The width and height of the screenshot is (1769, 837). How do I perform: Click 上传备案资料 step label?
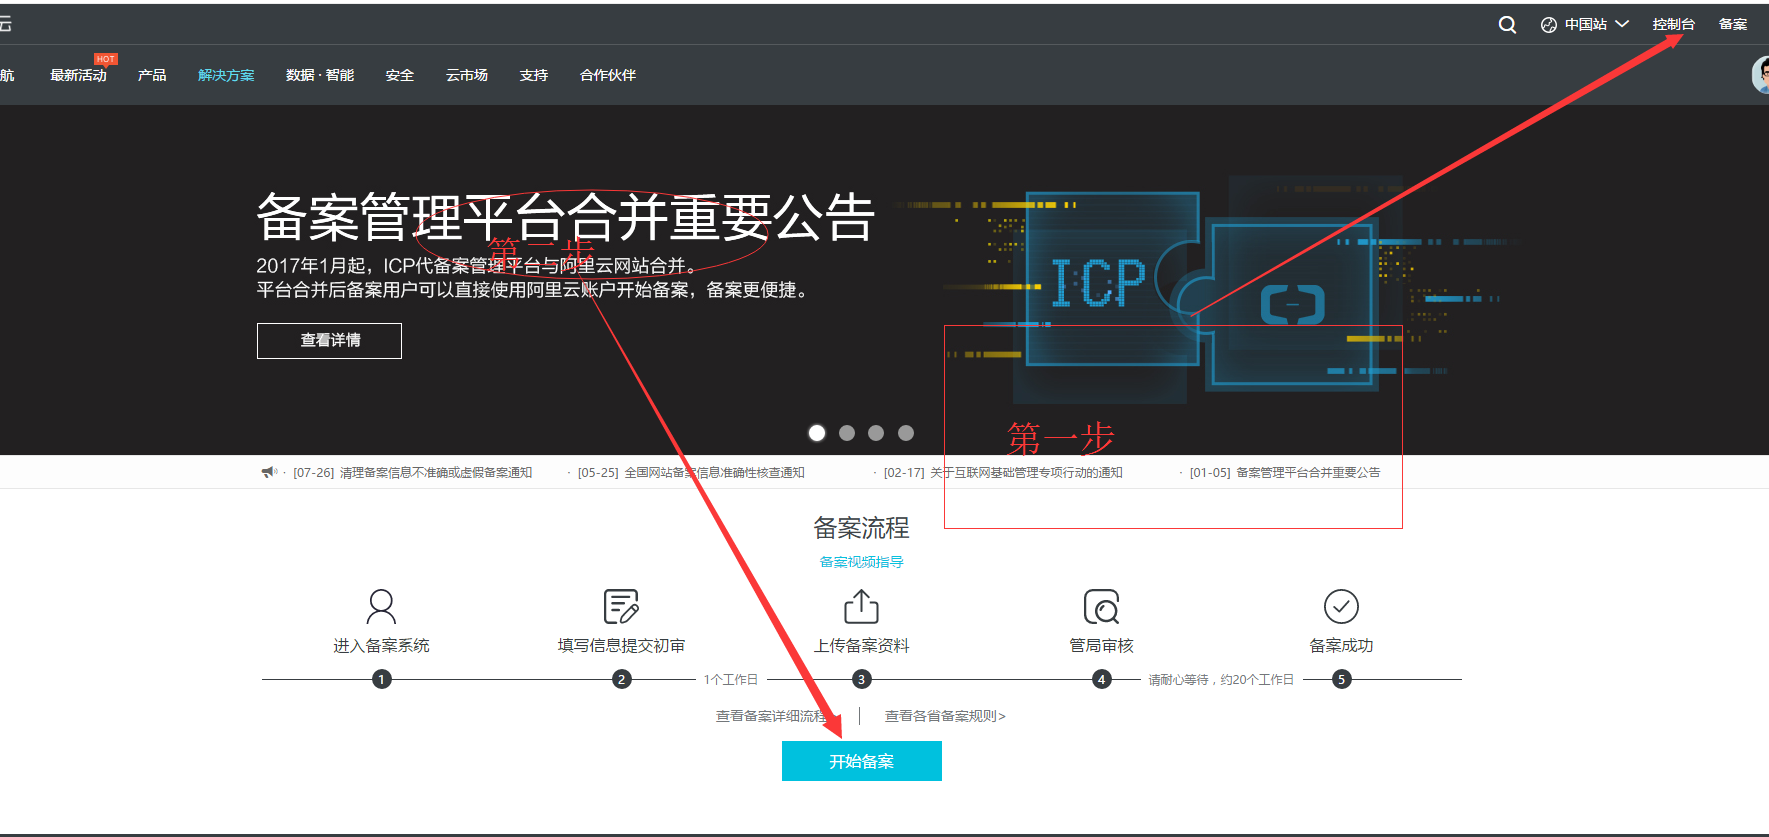861,646
